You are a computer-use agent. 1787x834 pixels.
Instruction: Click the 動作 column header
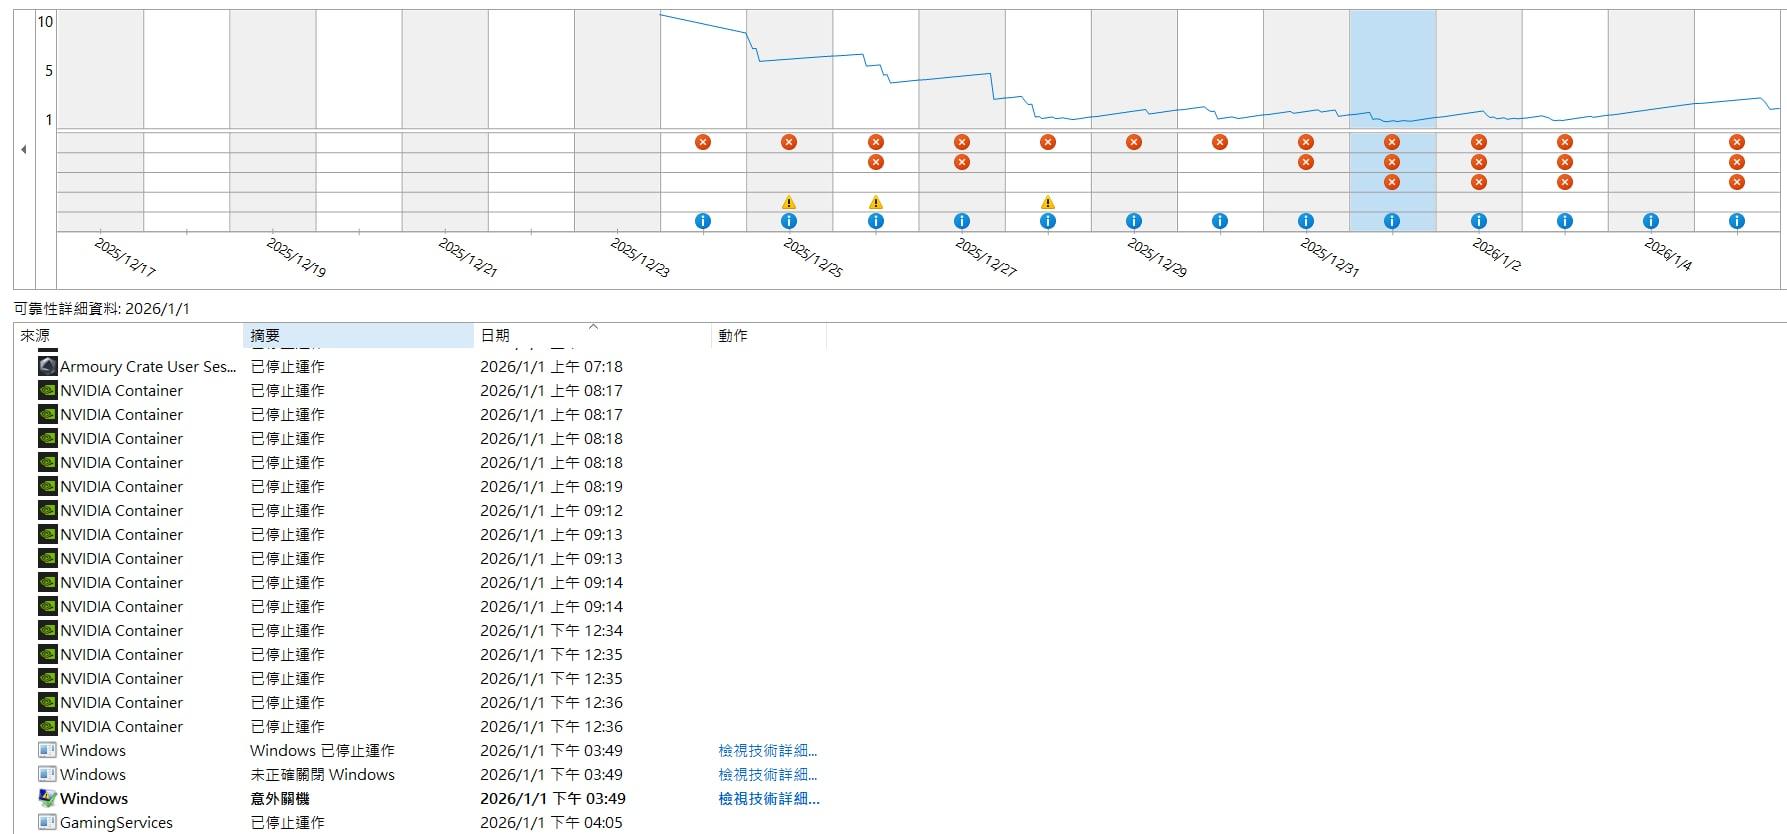pos(767,336)
